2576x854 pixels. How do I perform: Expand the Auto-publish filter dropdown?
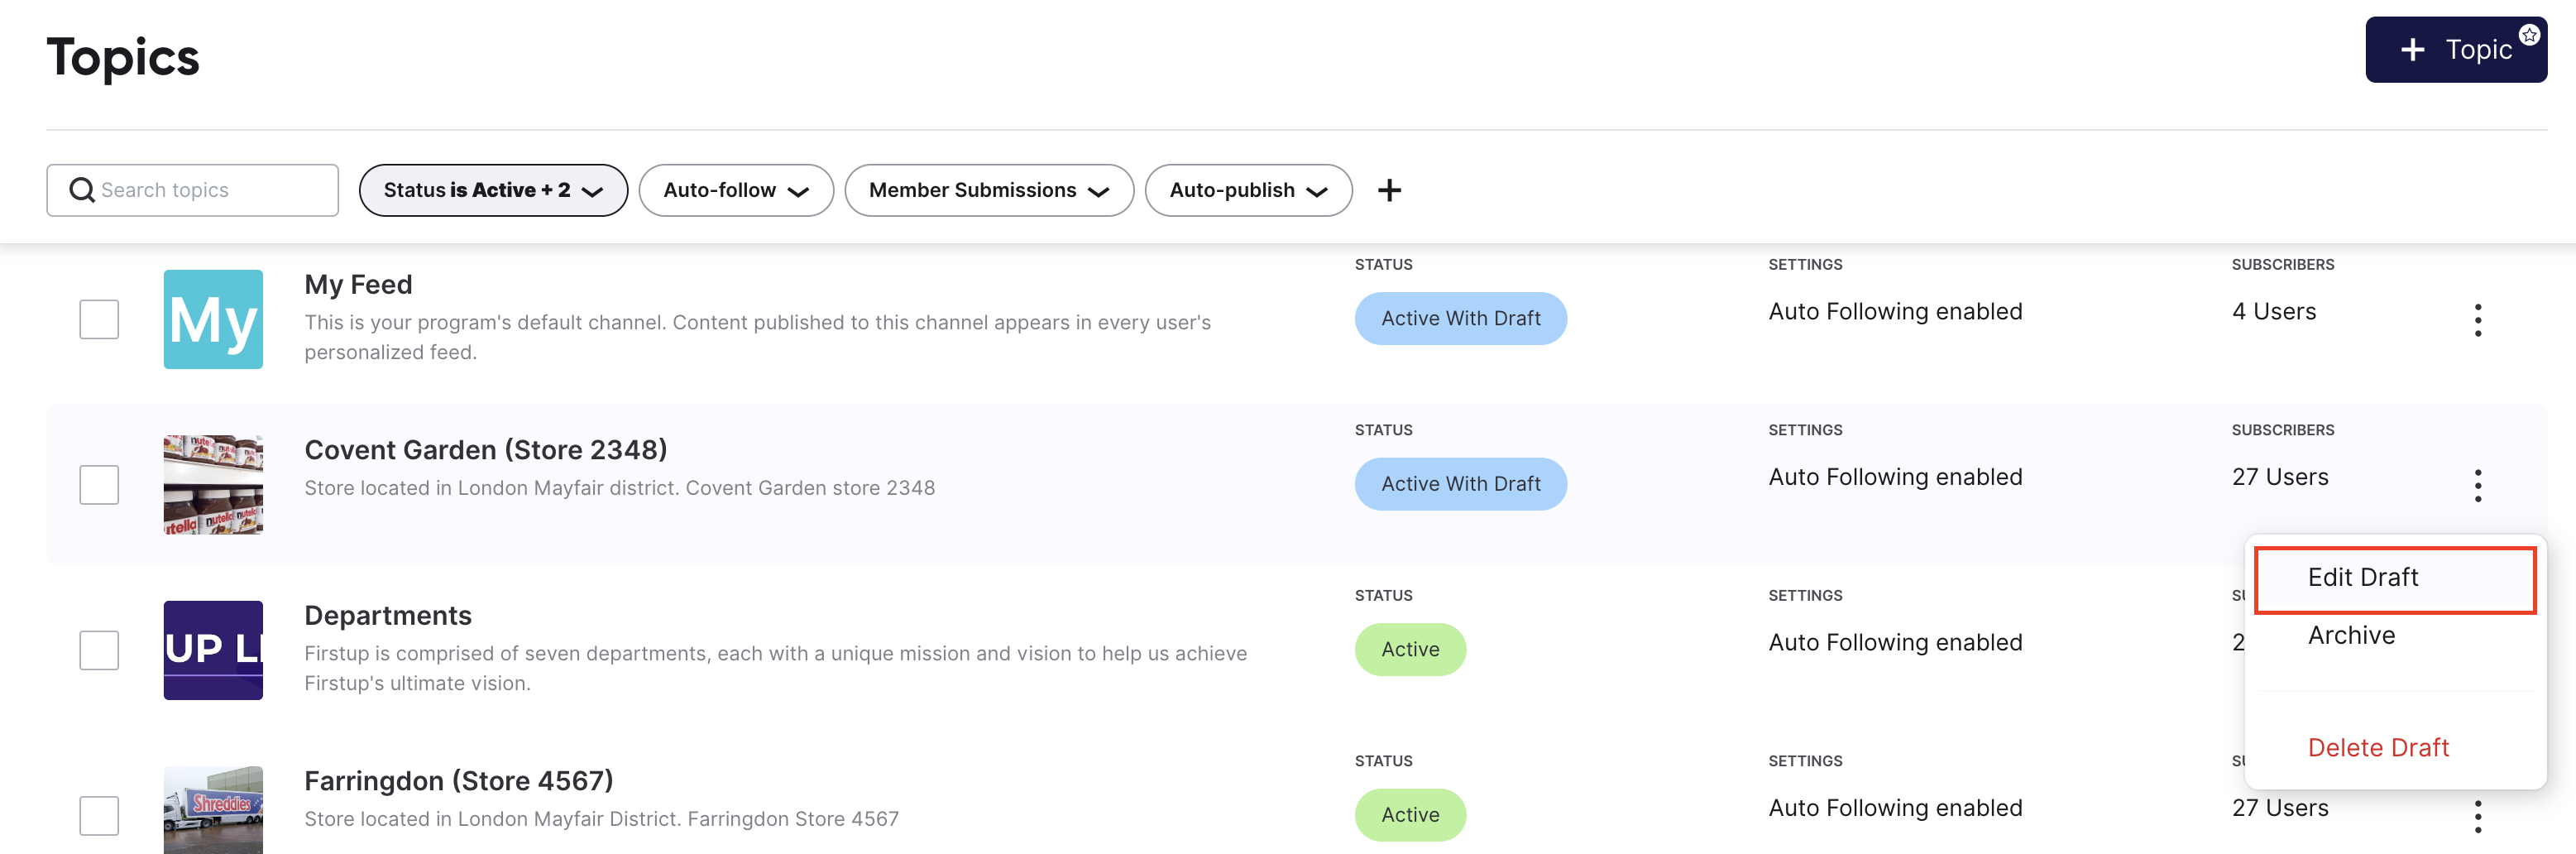coord(1248,190)
